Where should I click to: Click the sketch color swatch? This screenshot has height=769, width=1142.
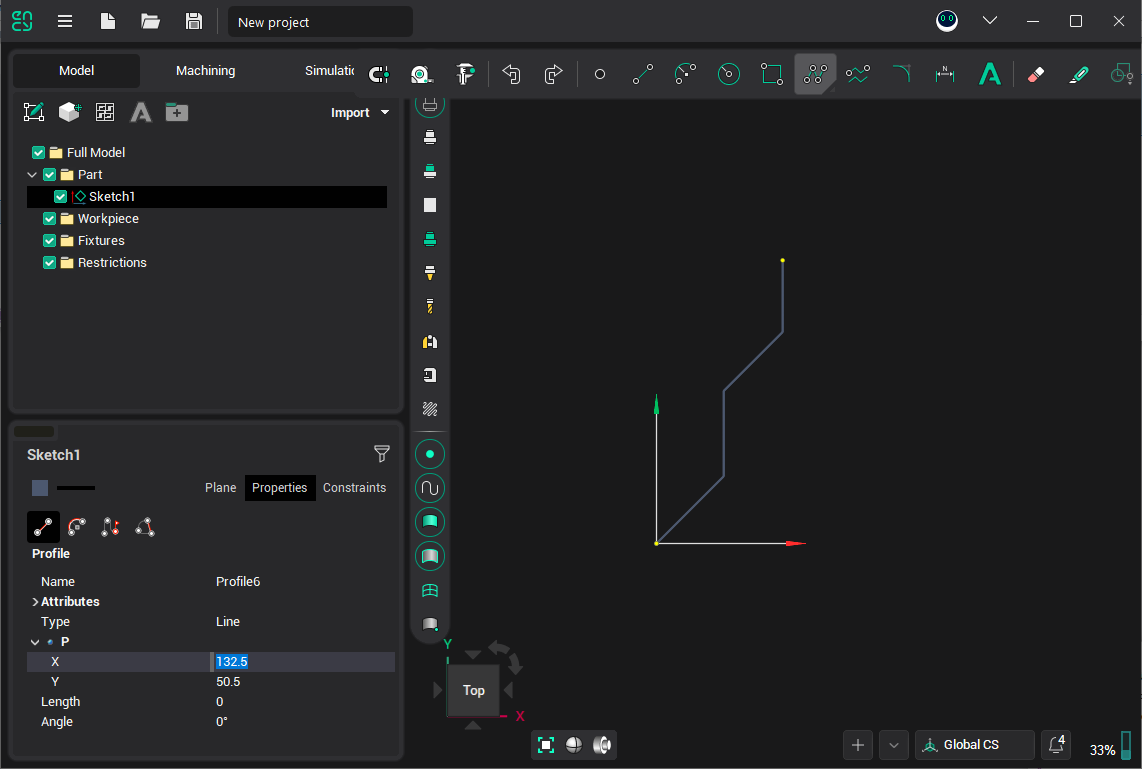[40, 488]
